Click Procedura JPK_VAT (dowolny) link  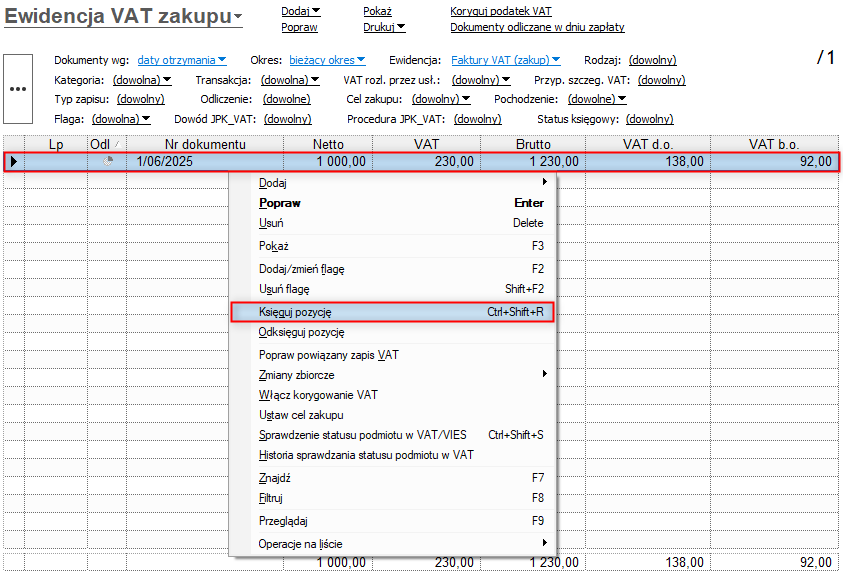pos(477,119)
